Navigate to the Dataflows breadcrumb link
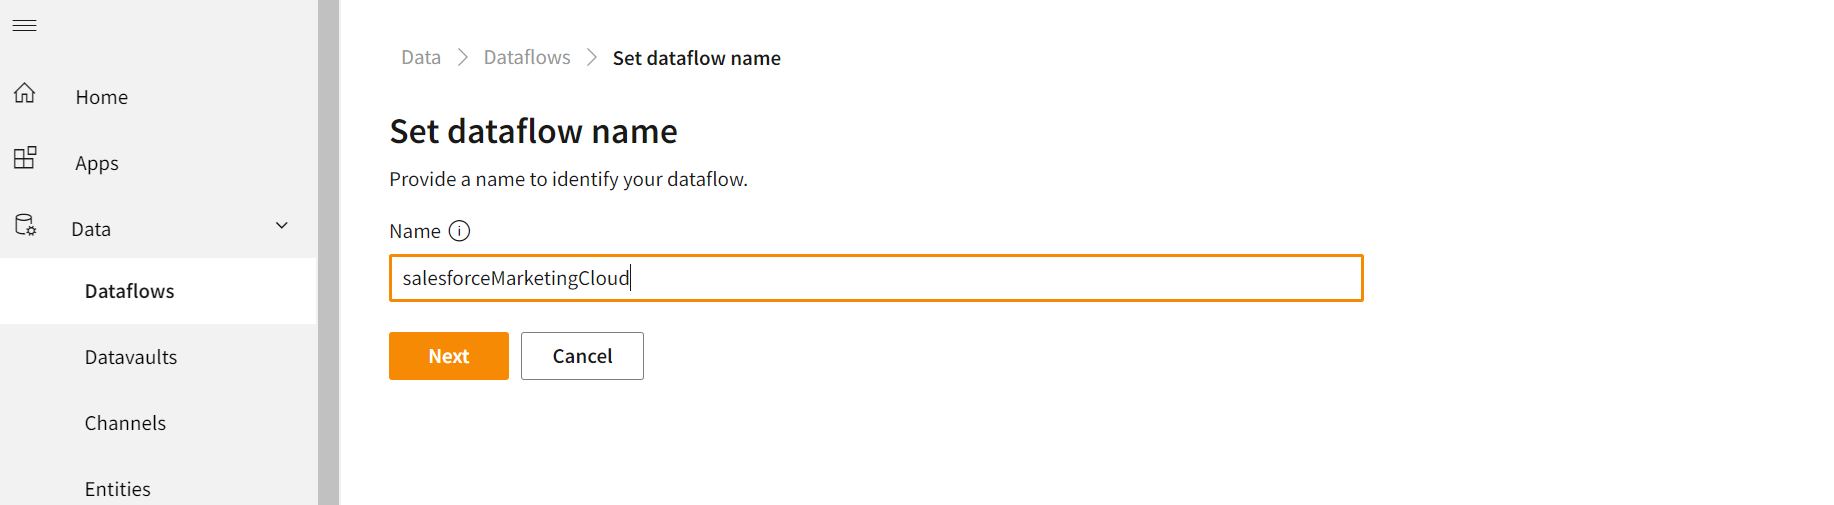 click(527, 58)
